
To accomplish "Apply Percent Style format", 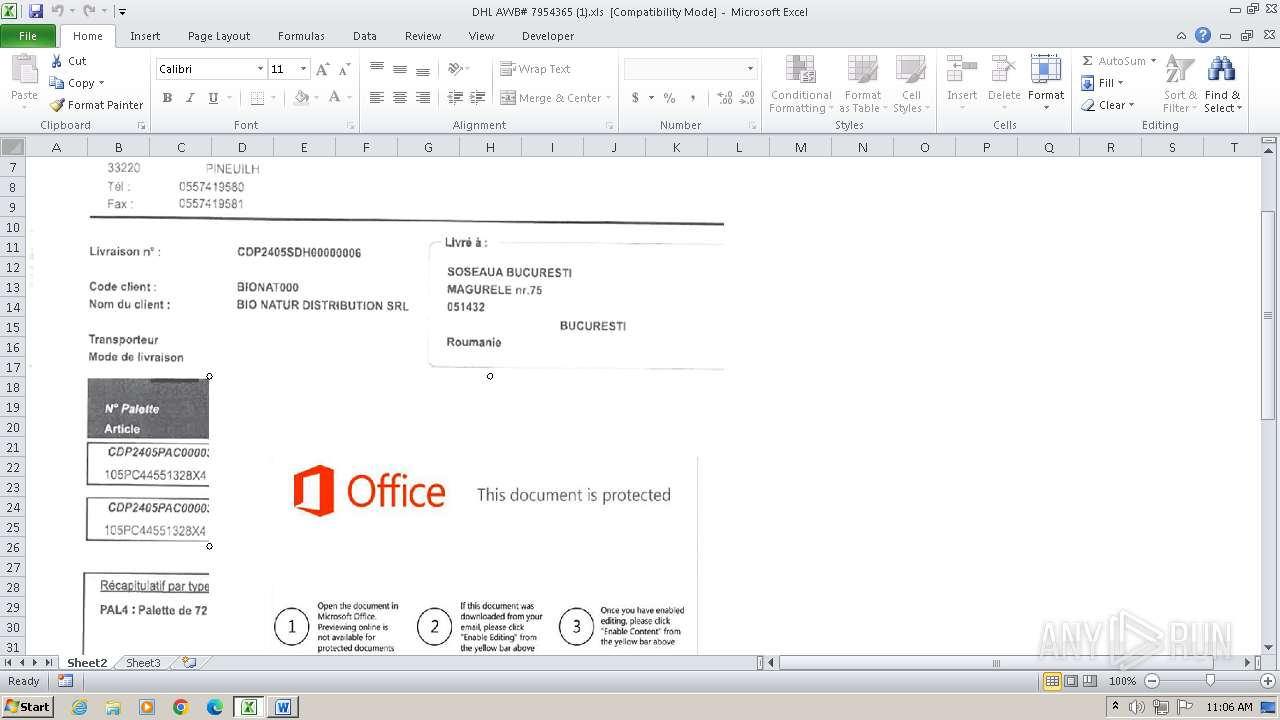I will click(x=669, y=98).
